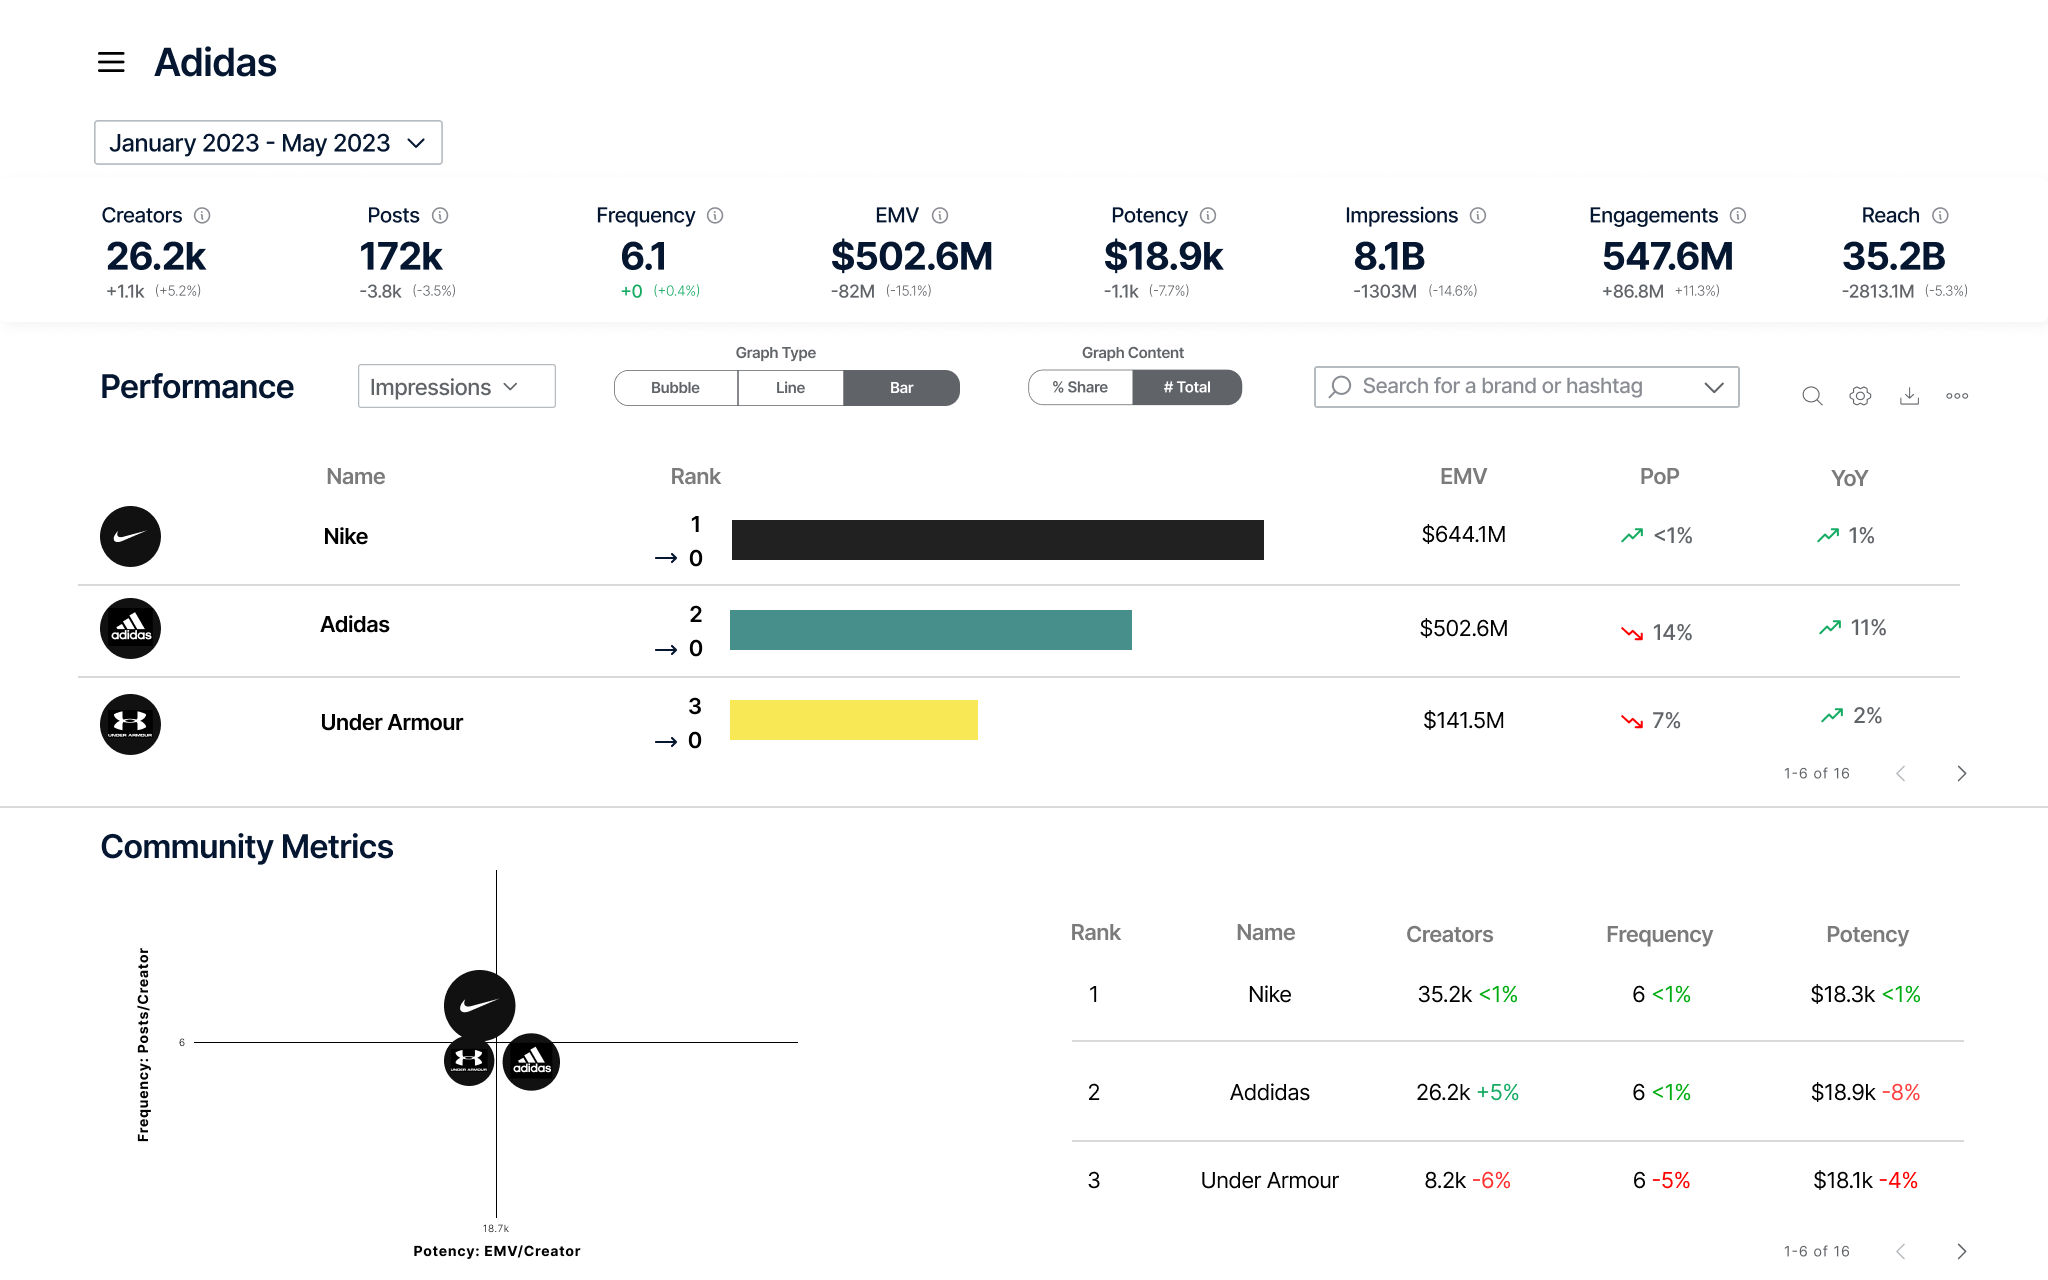
Task: Go to previous page of Community Metrics table
Action: (x=1901, y=1251)
